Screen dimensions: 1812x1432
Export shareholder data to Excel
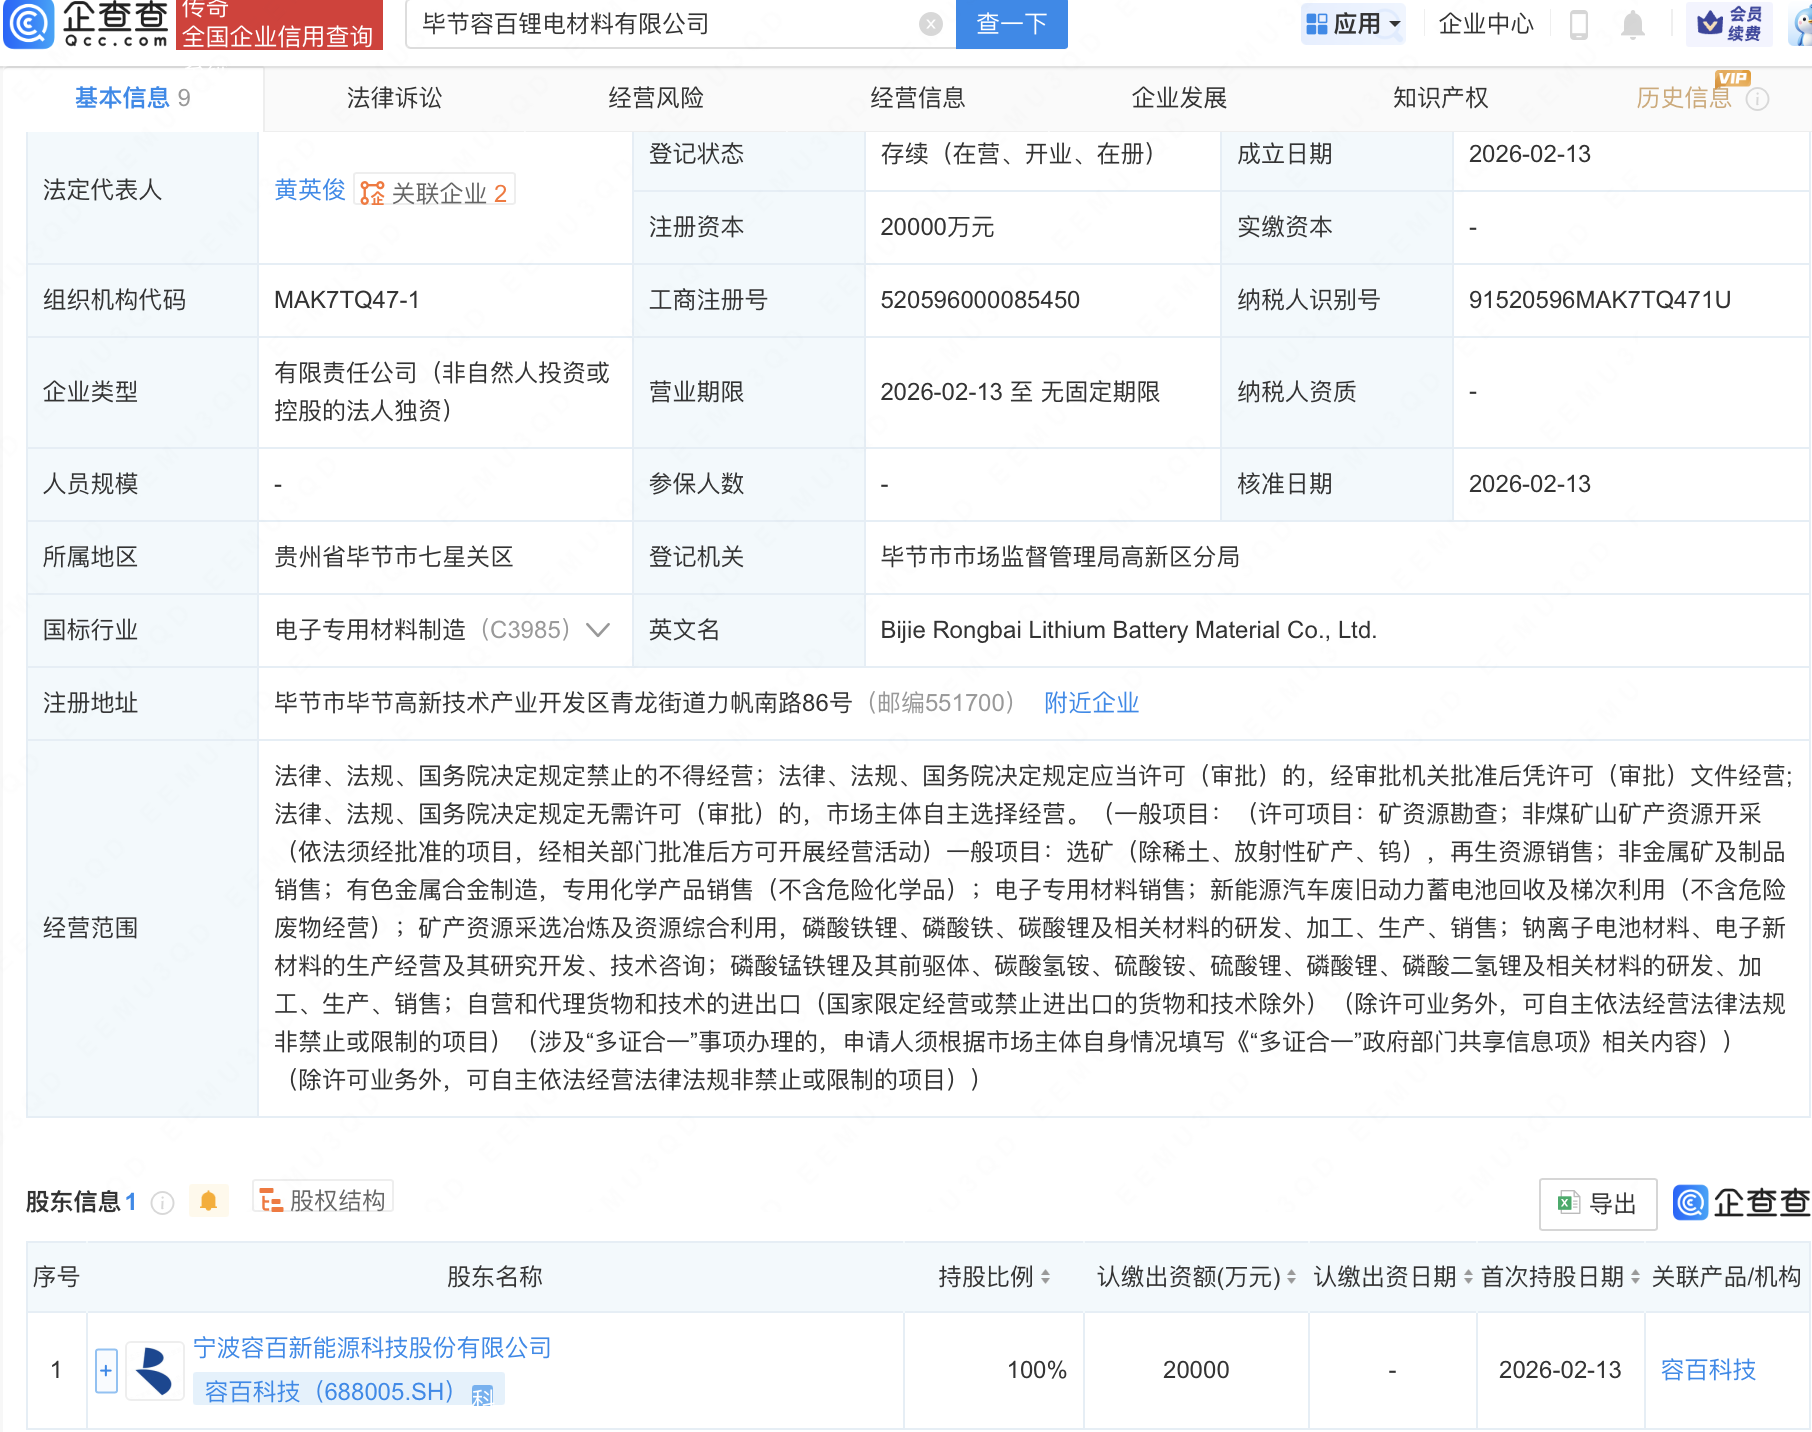[x=1597, y=1204]
